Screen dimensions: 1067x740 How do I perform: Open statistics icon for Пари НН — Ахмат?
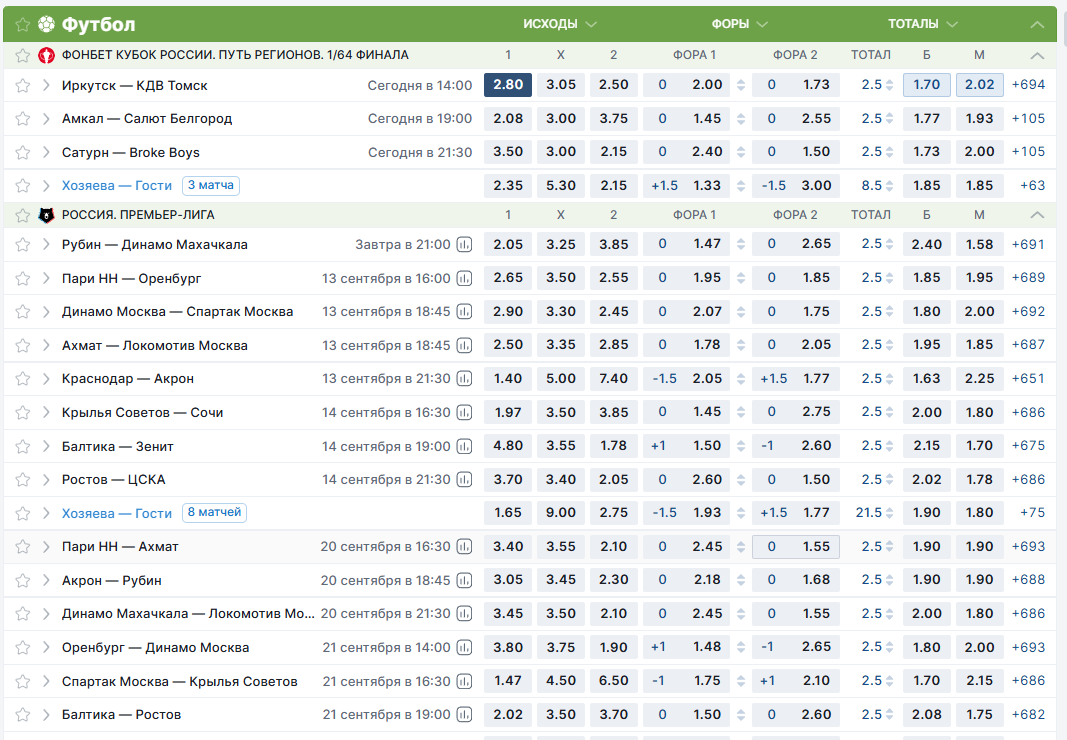[x=464, y=546]
